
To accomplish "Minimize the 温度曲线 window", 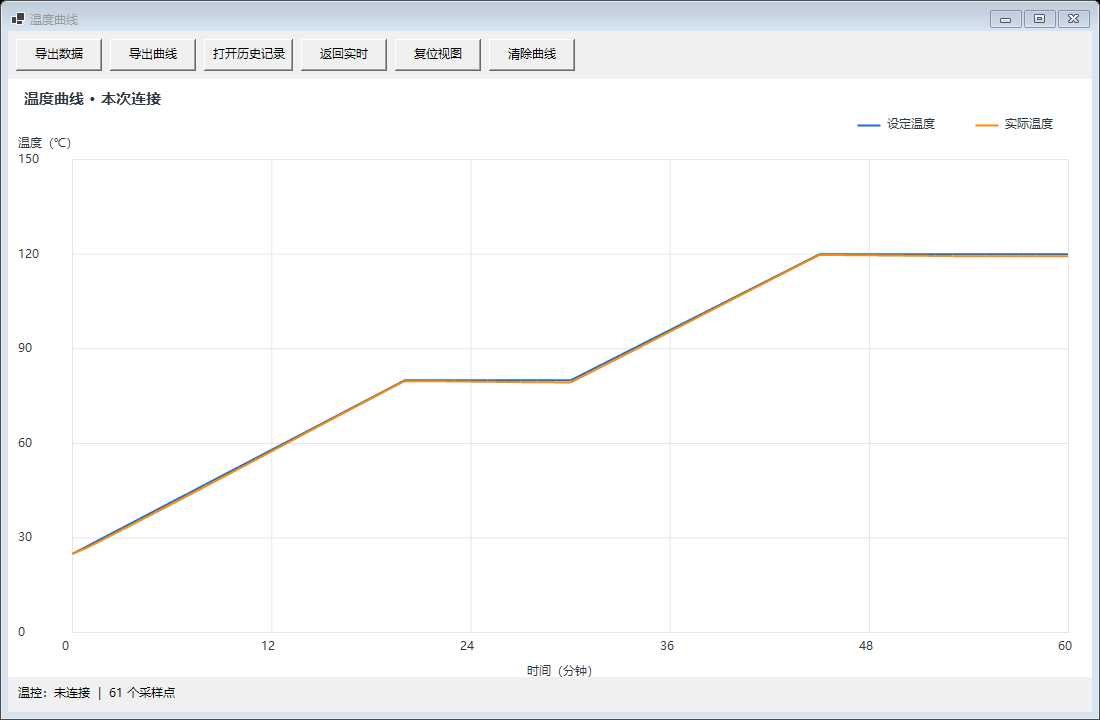I will tap(1005, 19).
